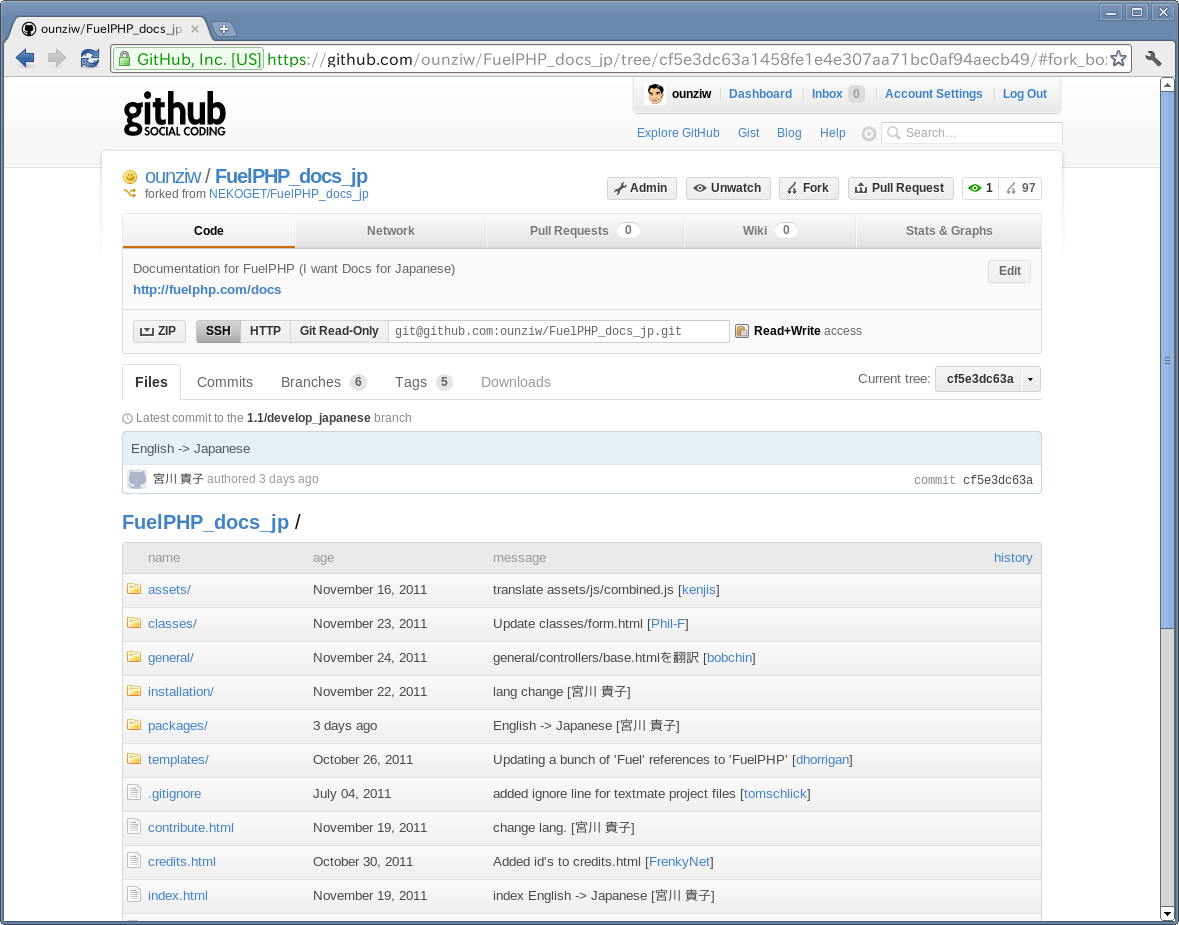
Task: Click the templates folder icon
Action: [134, 759]
